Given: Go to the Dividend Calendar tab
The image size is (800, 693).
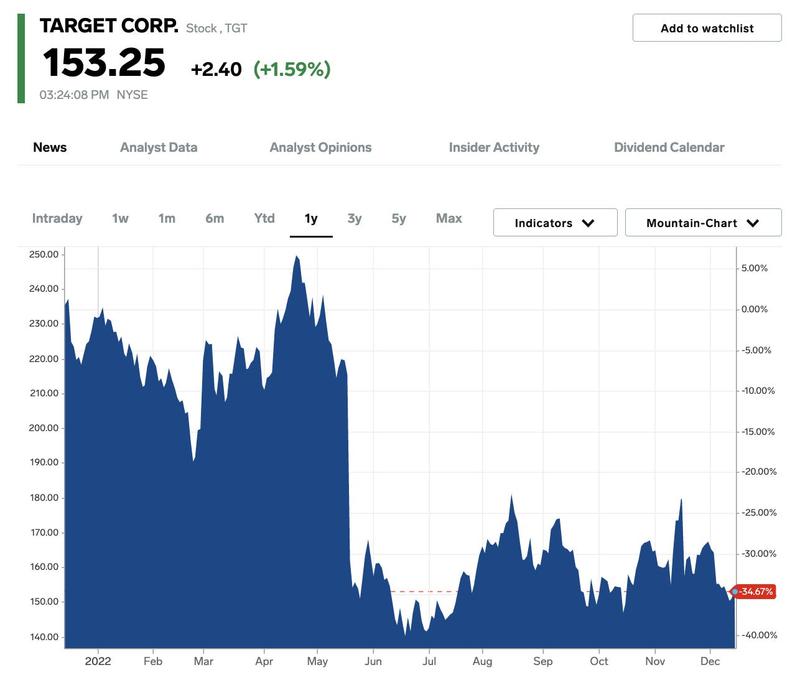Looking at the screenshot, I should coord(669,147).
